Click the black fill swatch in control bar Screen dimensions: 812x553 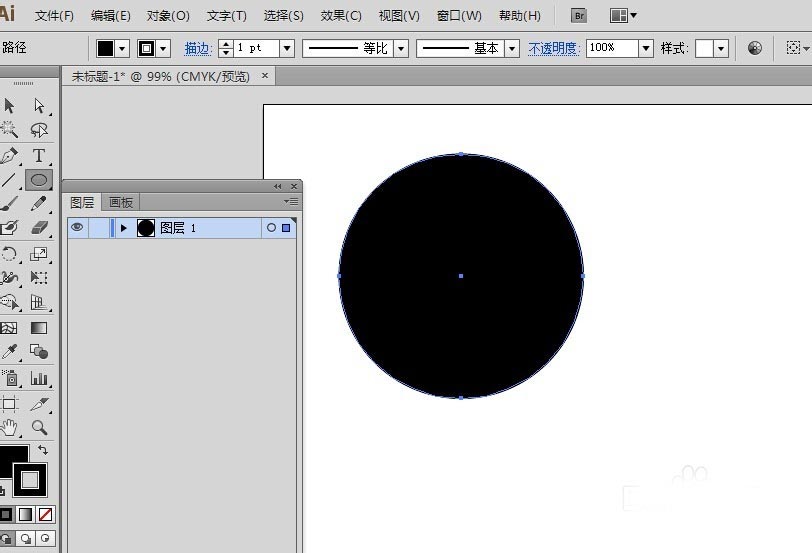(x=106, y=48)
